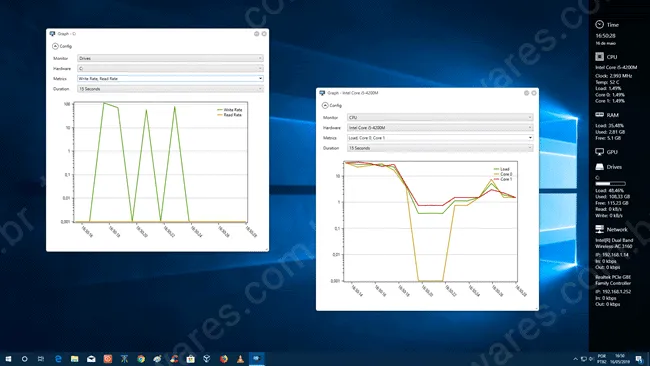Click taskbar clock showing 16:50
The width and height of the screenshot is (650, 366).
point(620,359)
